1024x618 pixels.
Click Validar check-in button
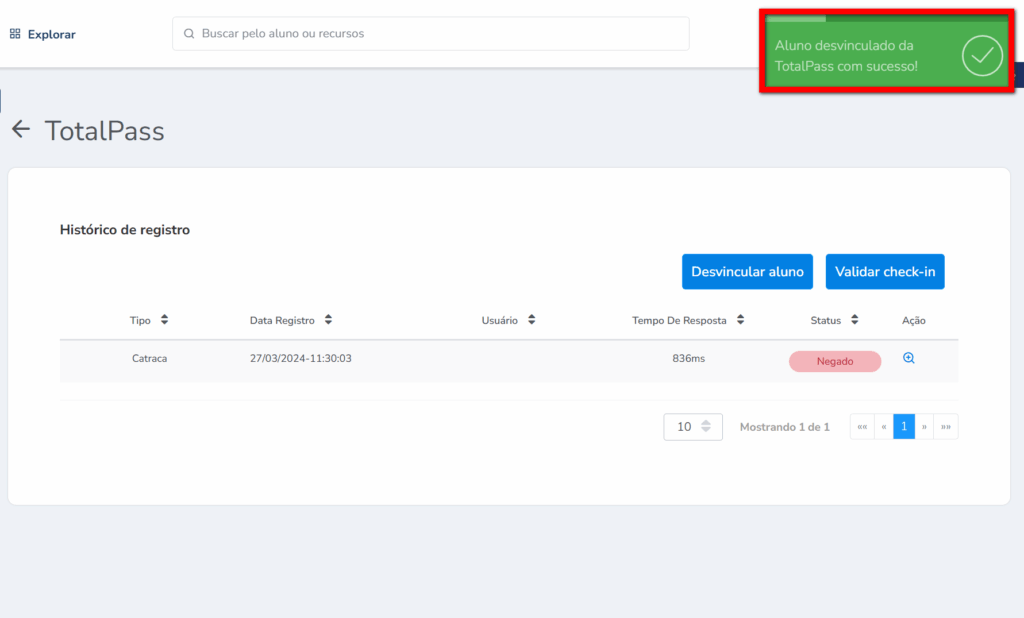885,272
